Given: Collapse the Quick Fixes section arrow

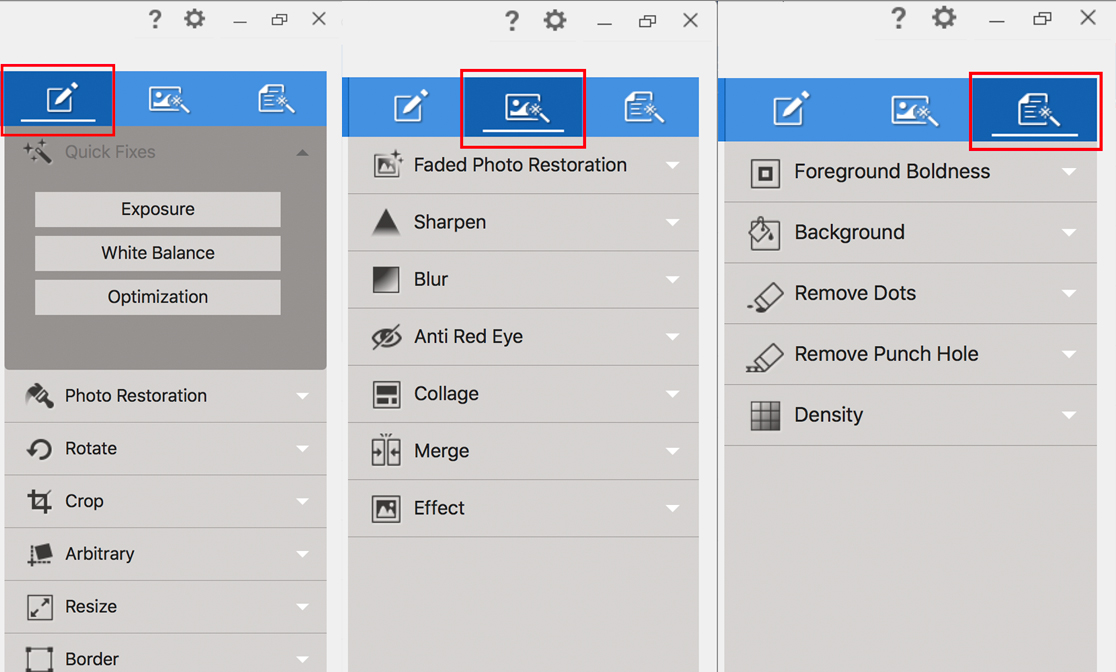Looking at the screenshot, I should tap(302, 153).
